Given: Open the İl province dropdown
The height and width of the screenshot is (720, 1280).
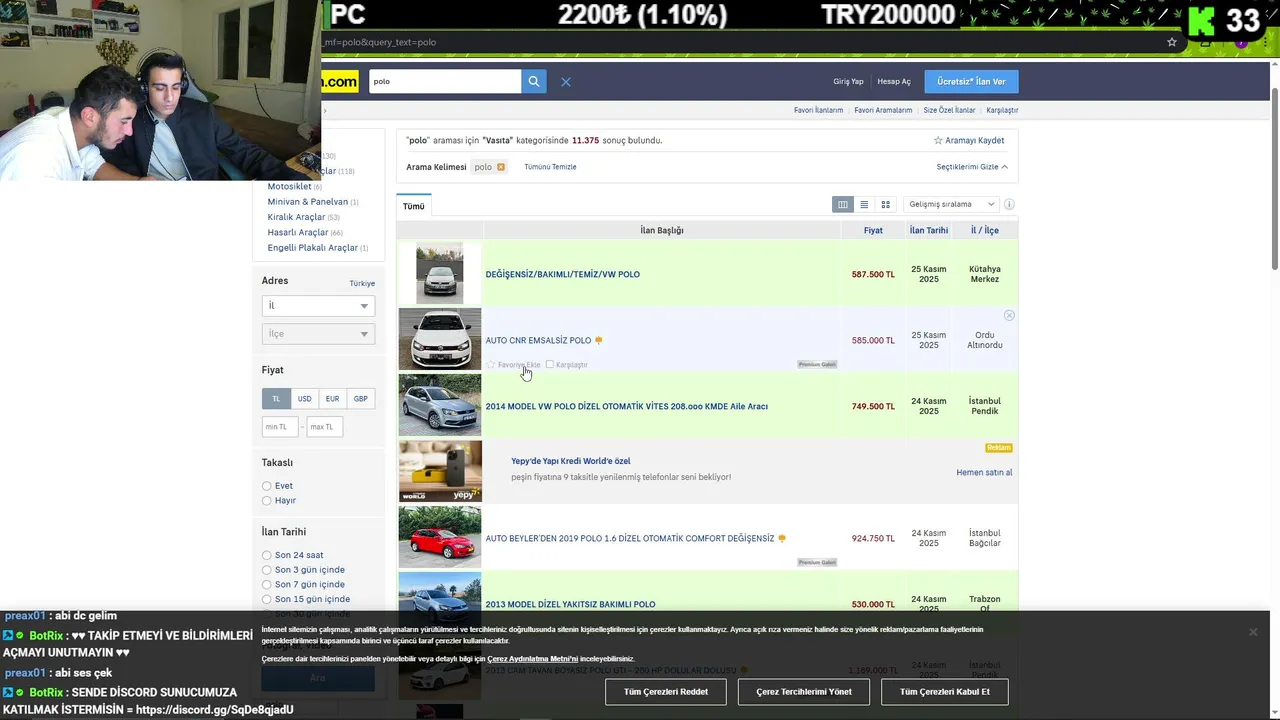Looking at the screenshot, I should tap(318, 305).
